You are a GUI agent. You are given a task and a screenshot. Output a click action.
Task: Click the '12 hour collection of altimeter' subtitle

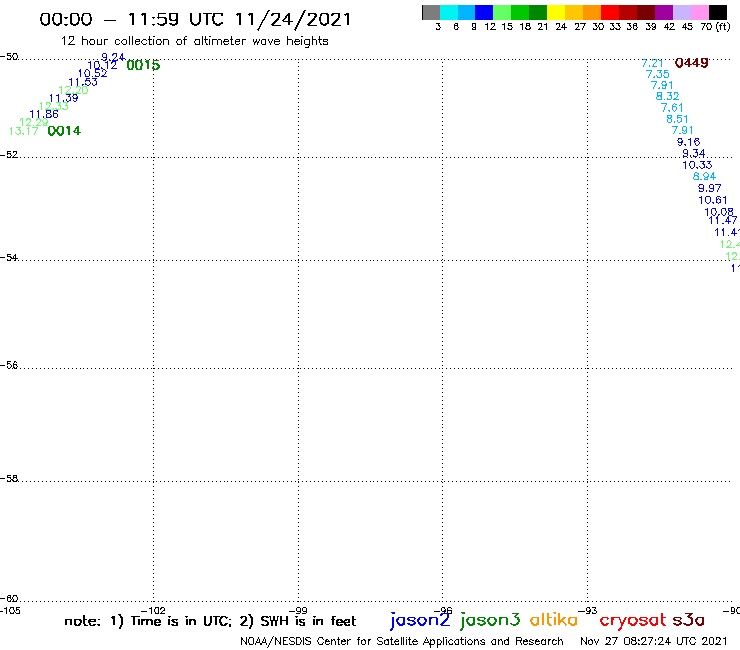pyautogui.click(x=153, y=41)
